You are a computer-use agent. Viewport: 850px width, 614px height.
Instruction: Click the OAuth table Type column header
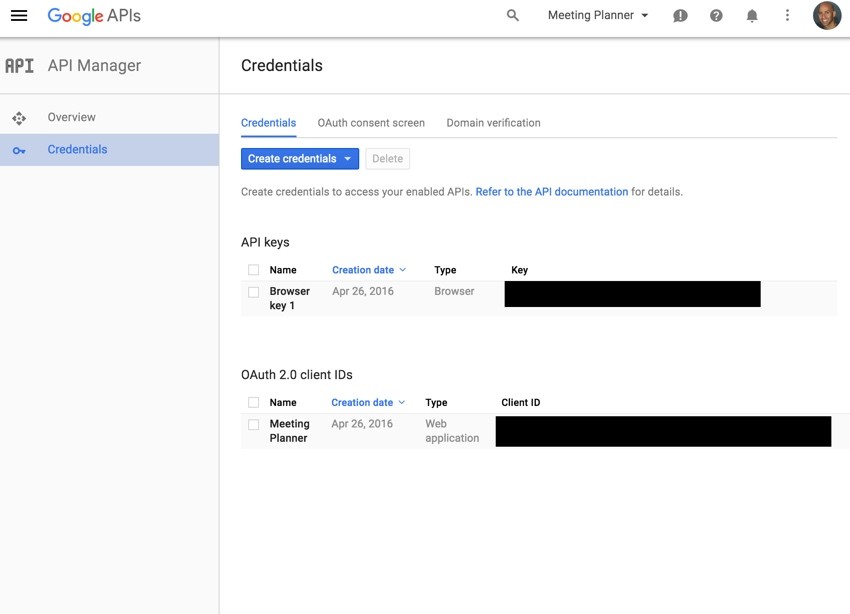[436, 403]
